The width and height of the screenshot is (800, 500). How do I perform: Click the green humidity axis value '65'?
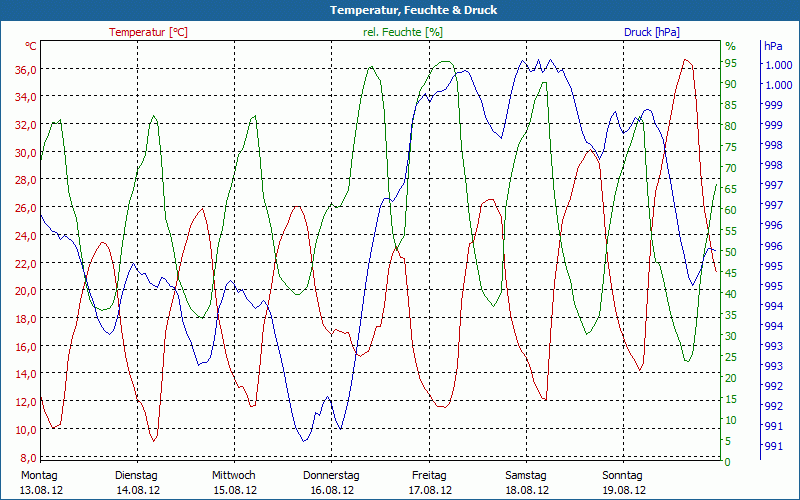coord(731,189)
